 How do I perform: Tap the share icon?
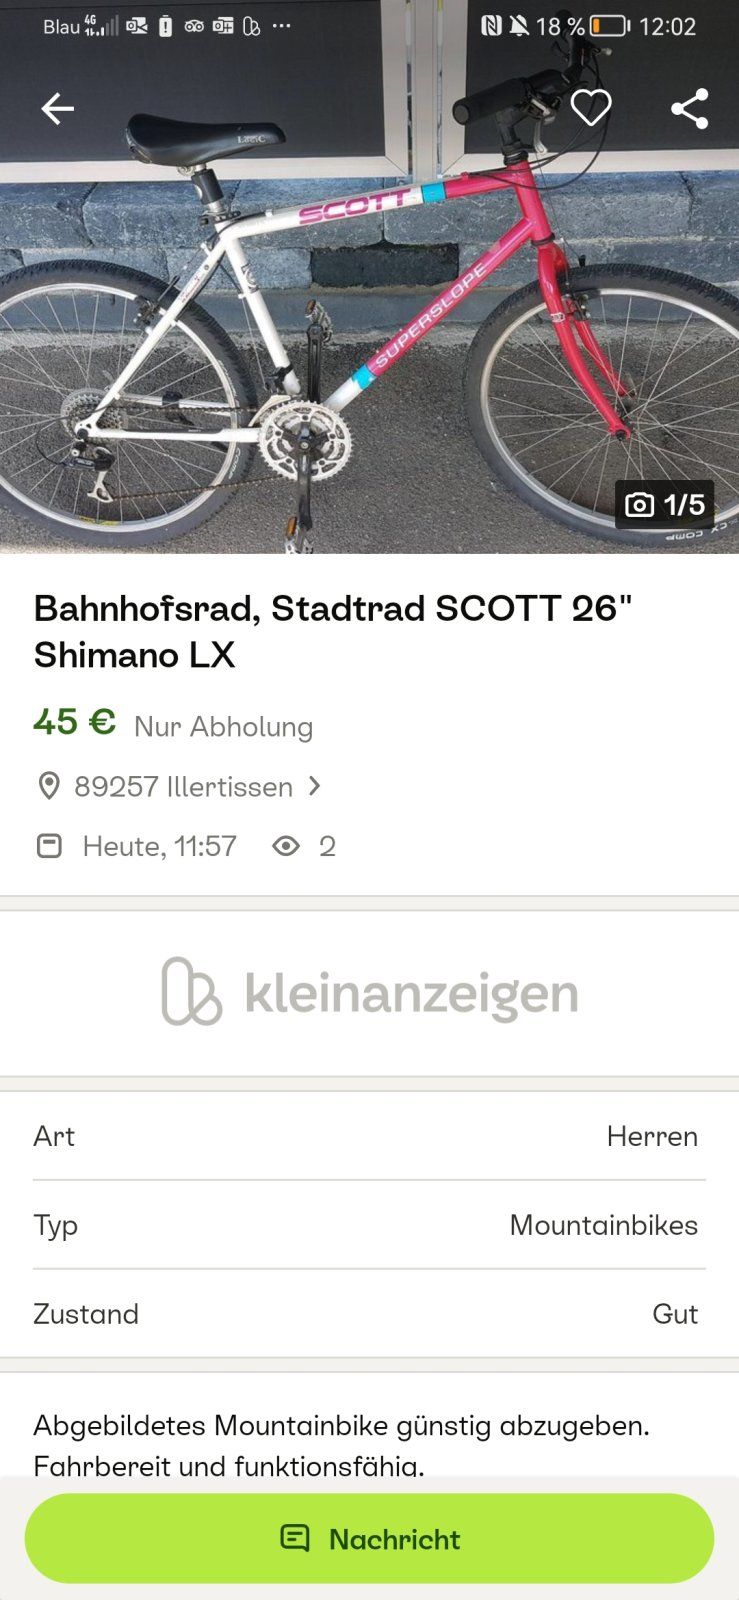[x=689, y=108]
